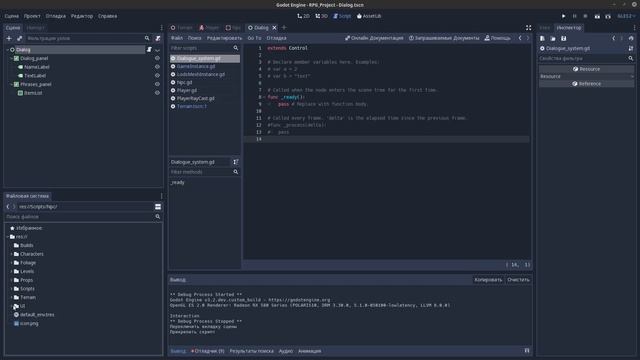Click the instance scene link icon
Image resolution: width=640 pixels, height=360 pixels.
coord(19,38)
